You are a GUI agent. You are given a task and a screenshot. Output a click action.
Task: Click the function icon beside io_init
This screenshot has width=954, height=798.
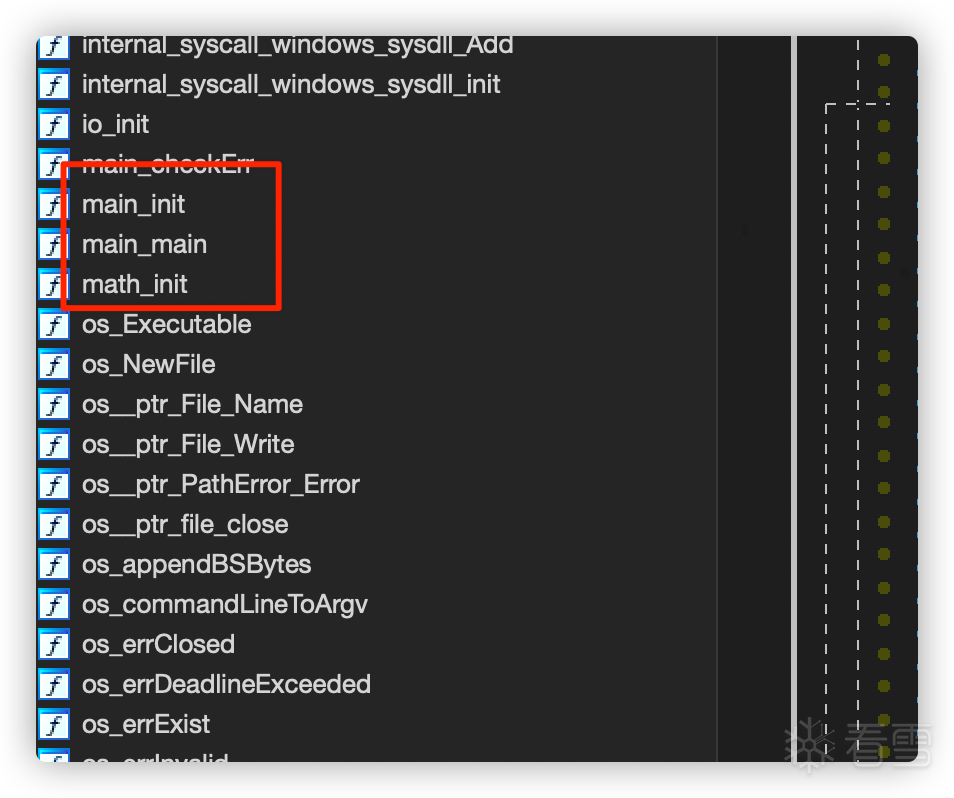click(x=53, y=125)
